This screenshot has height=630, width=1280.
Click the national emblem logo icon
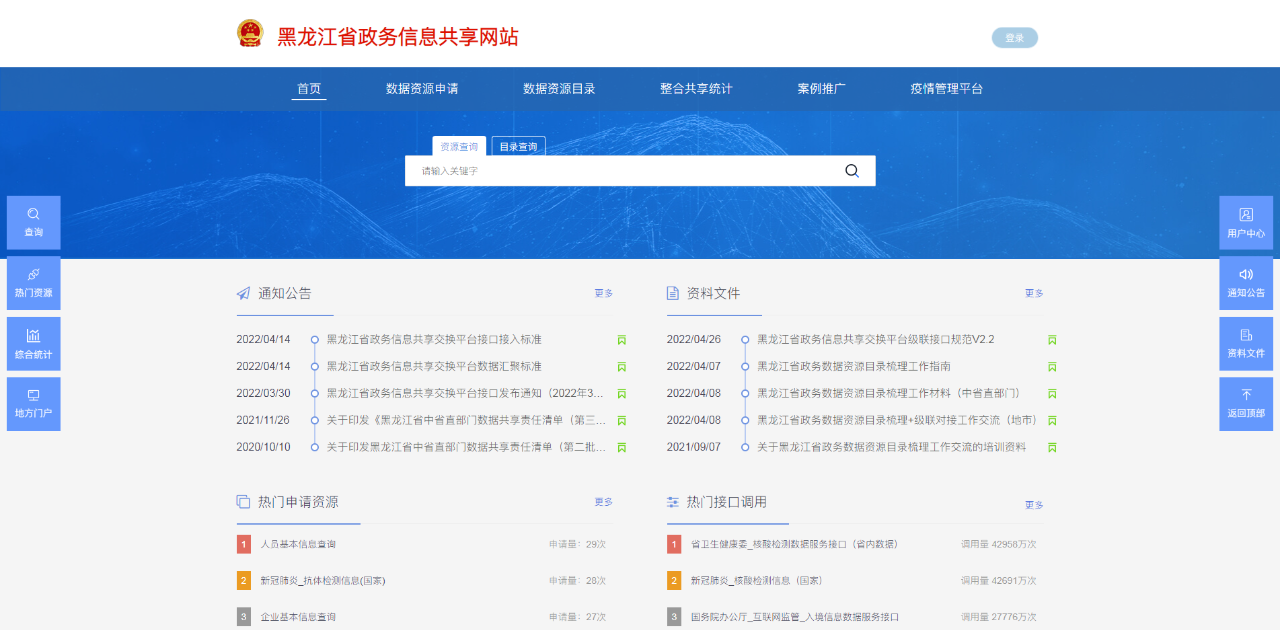pyautogui.click(x=250, y=34)
